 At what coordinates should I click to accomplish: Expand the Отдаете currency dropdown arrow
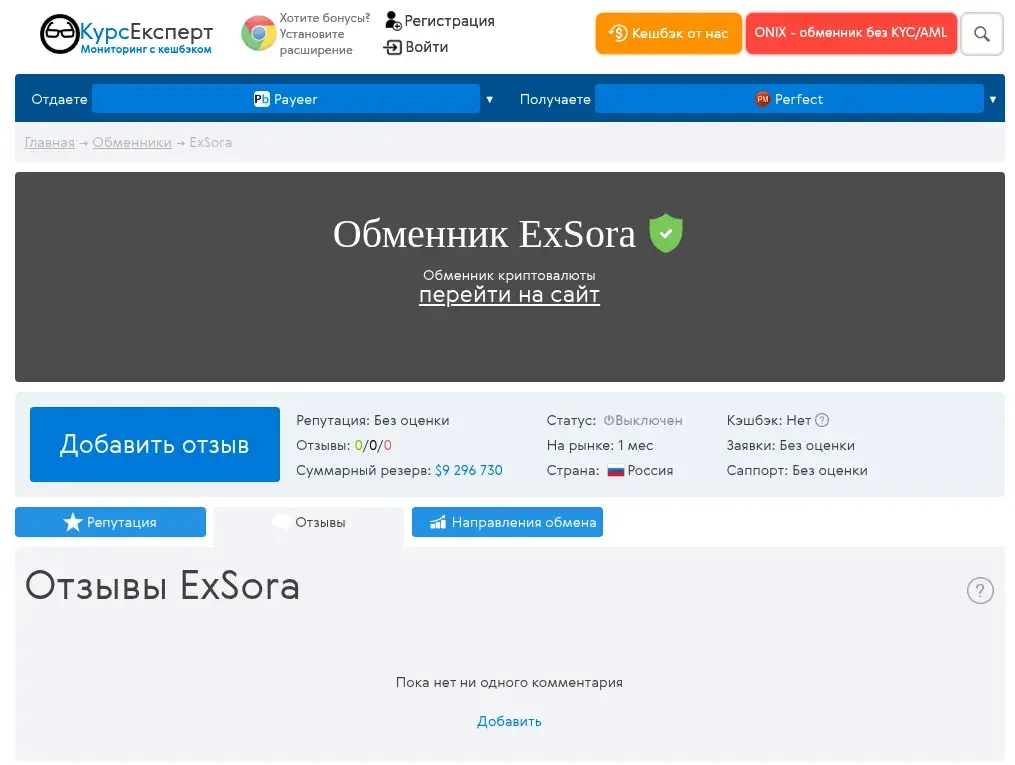click(489, 100)
